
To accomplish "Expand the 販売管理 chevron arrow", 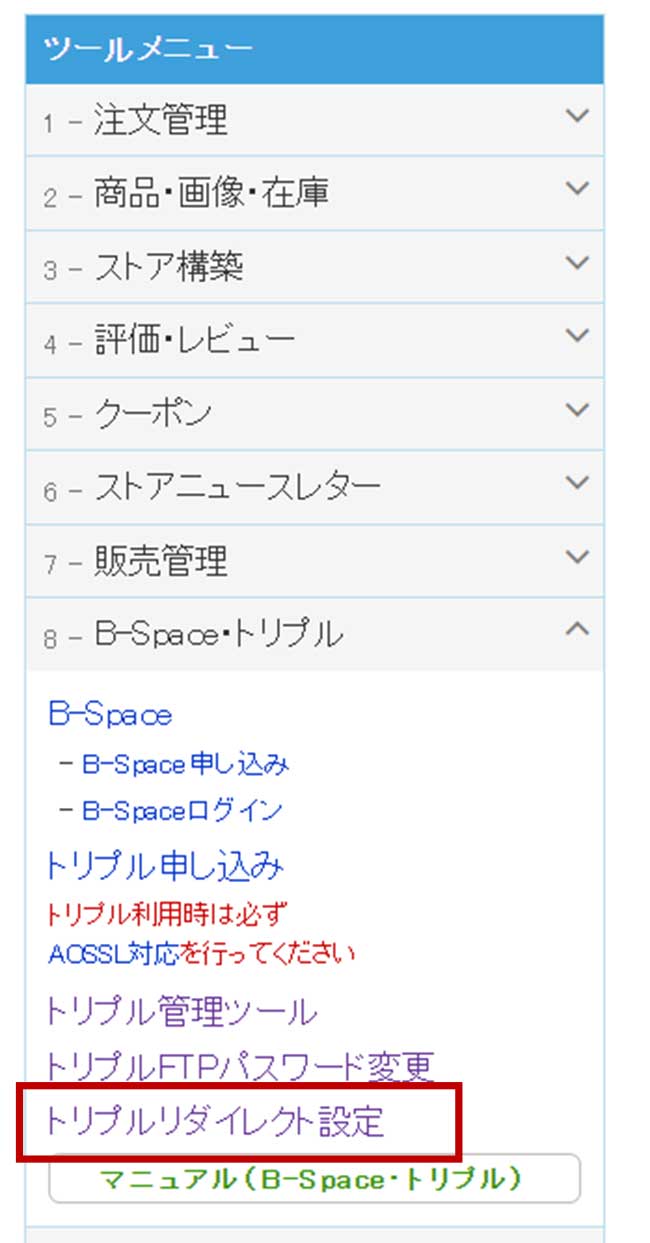I will (577, 557).
